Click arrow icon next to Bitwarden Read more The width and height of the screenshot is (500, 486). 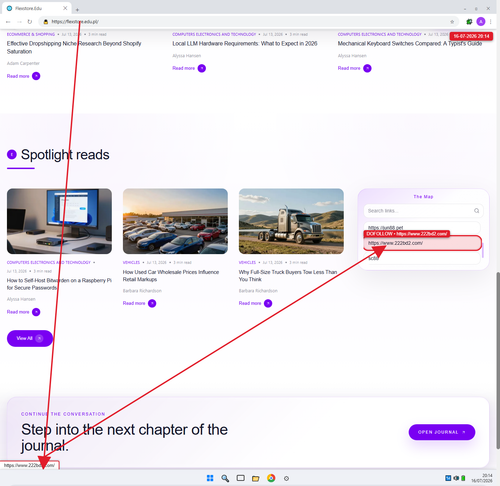(x=36, y=312)
